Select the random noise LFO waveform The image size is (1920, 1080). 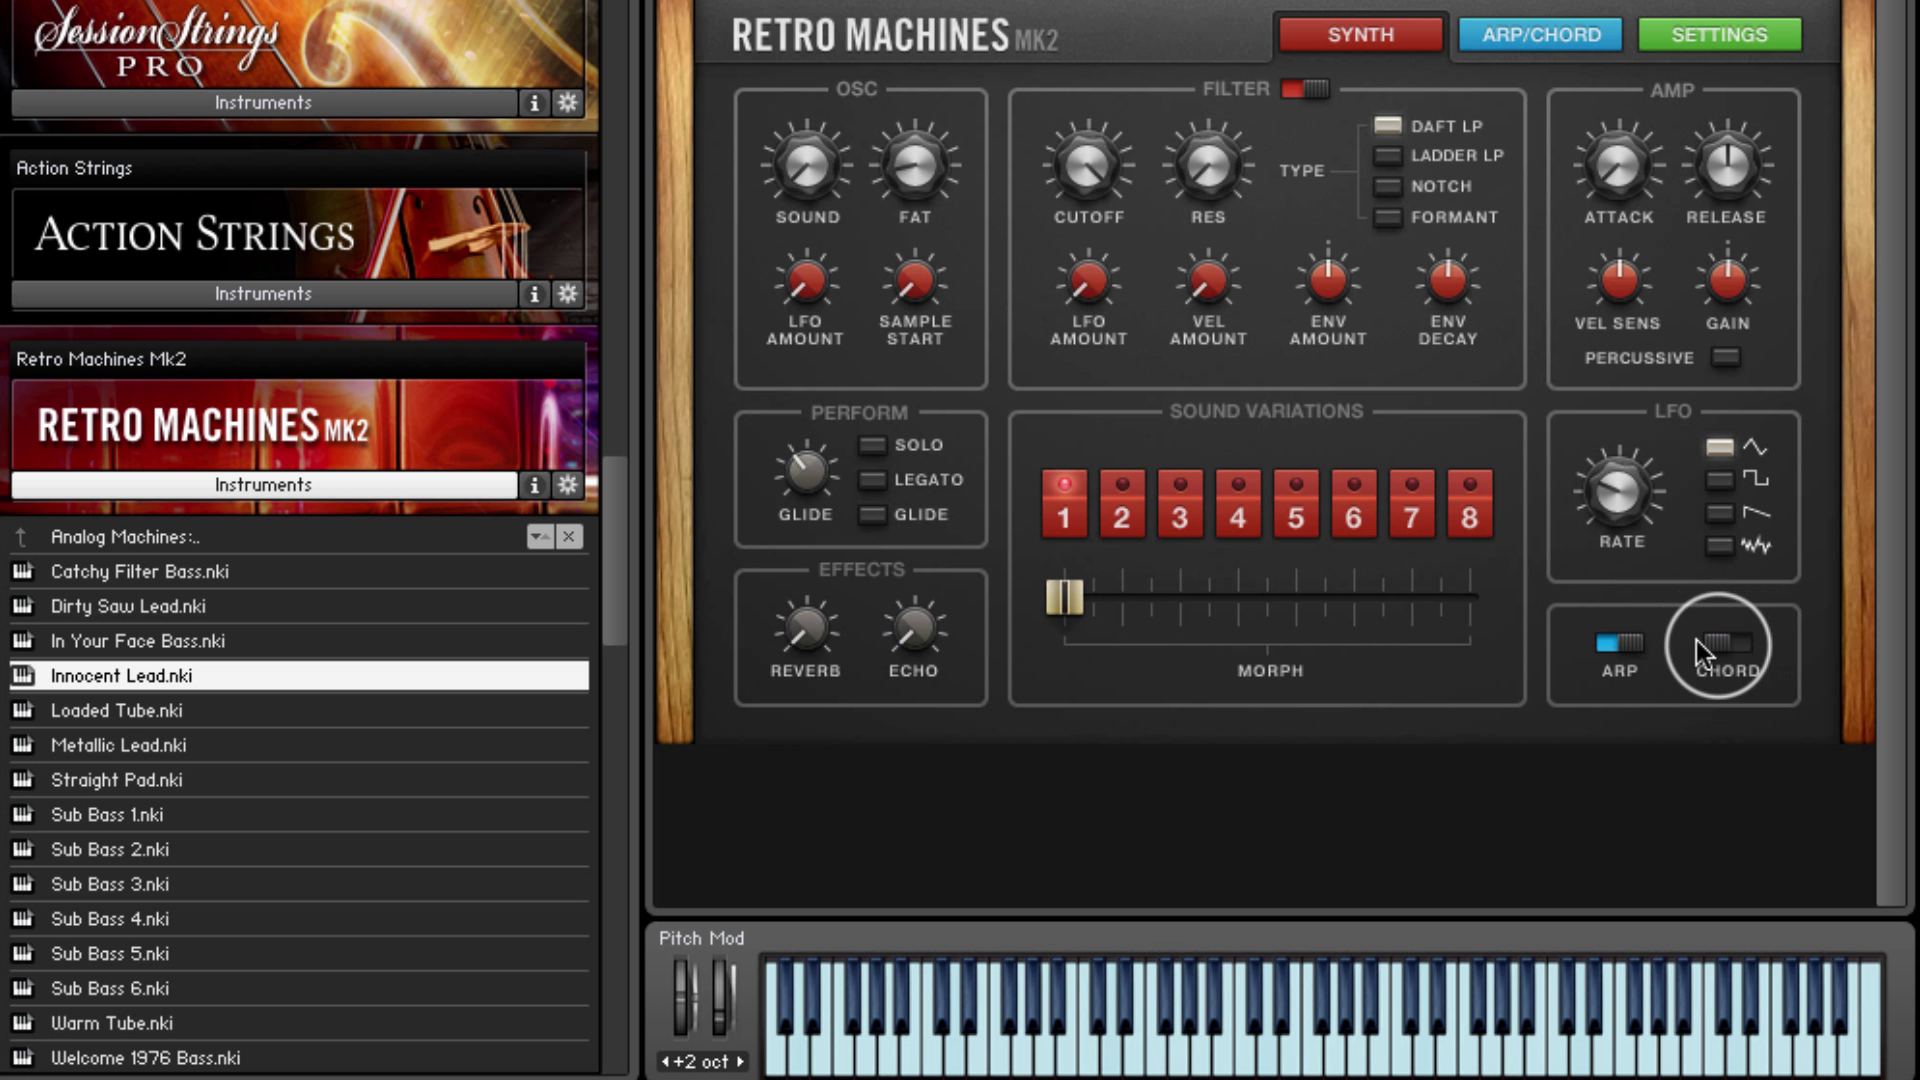[1720, 546]
